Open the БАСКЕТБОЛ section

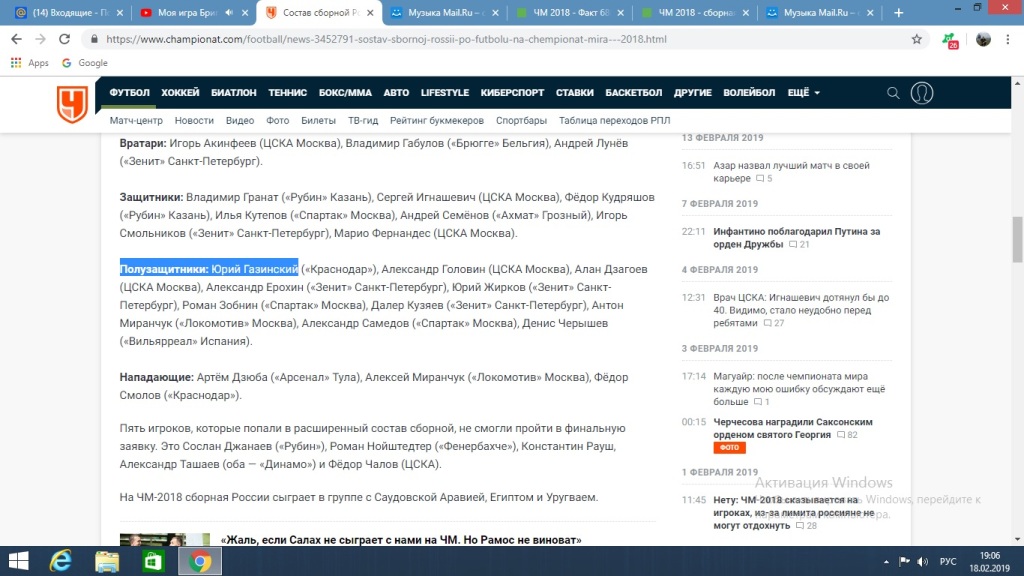click(x=633, y=93)
